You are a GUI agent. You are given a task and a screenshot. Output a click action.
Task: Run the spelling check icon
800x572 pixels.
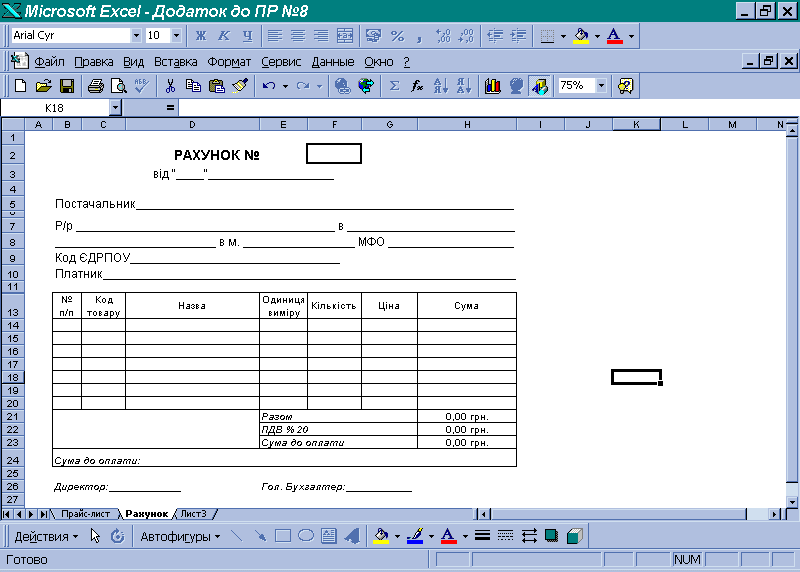point(141,86)
